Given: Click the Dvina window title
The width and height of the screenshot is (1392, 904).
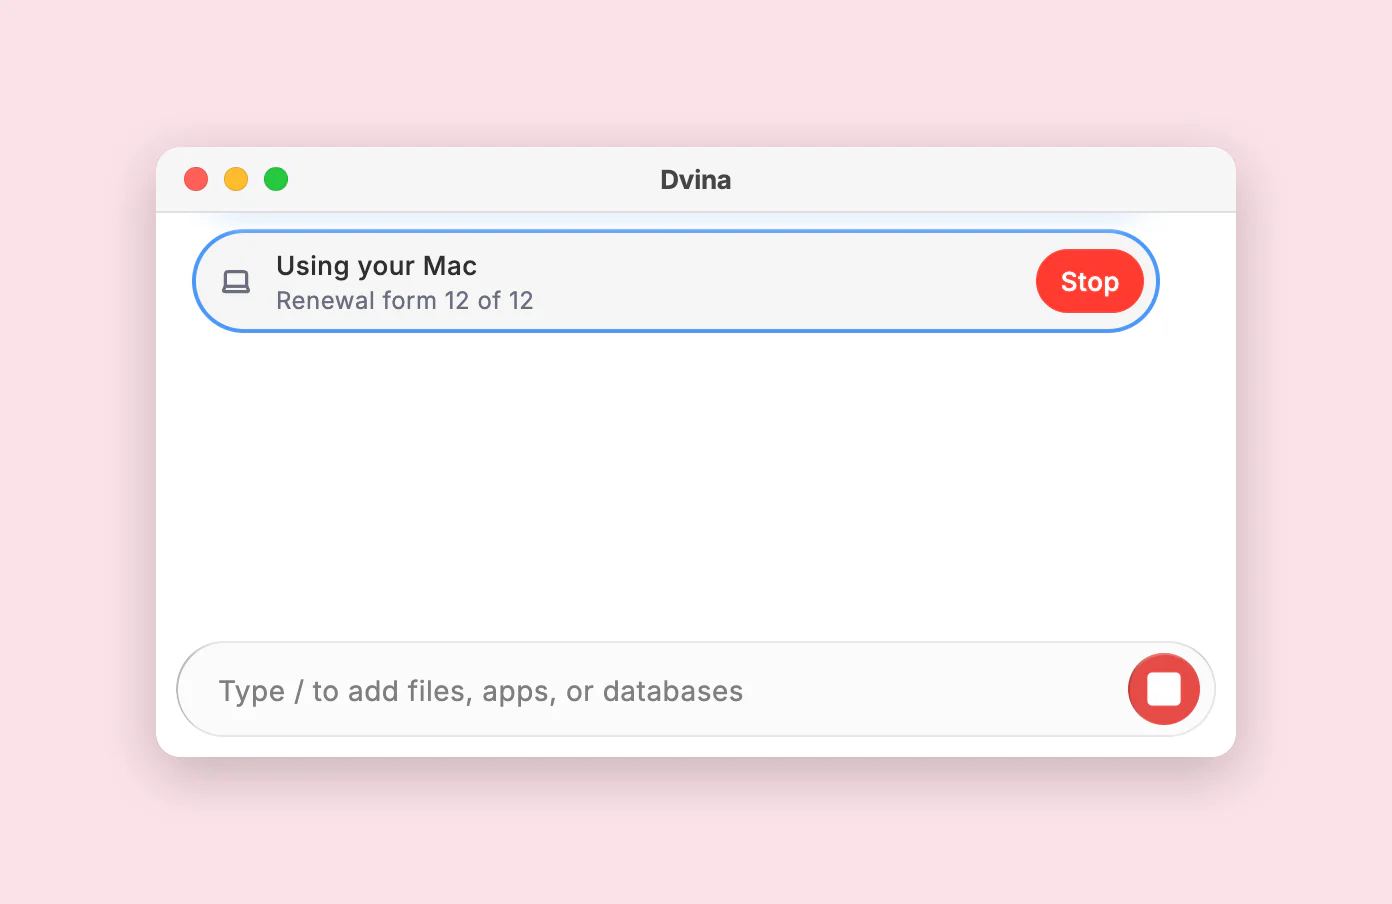Looking at the screenshot, I should tap(696, 180).
